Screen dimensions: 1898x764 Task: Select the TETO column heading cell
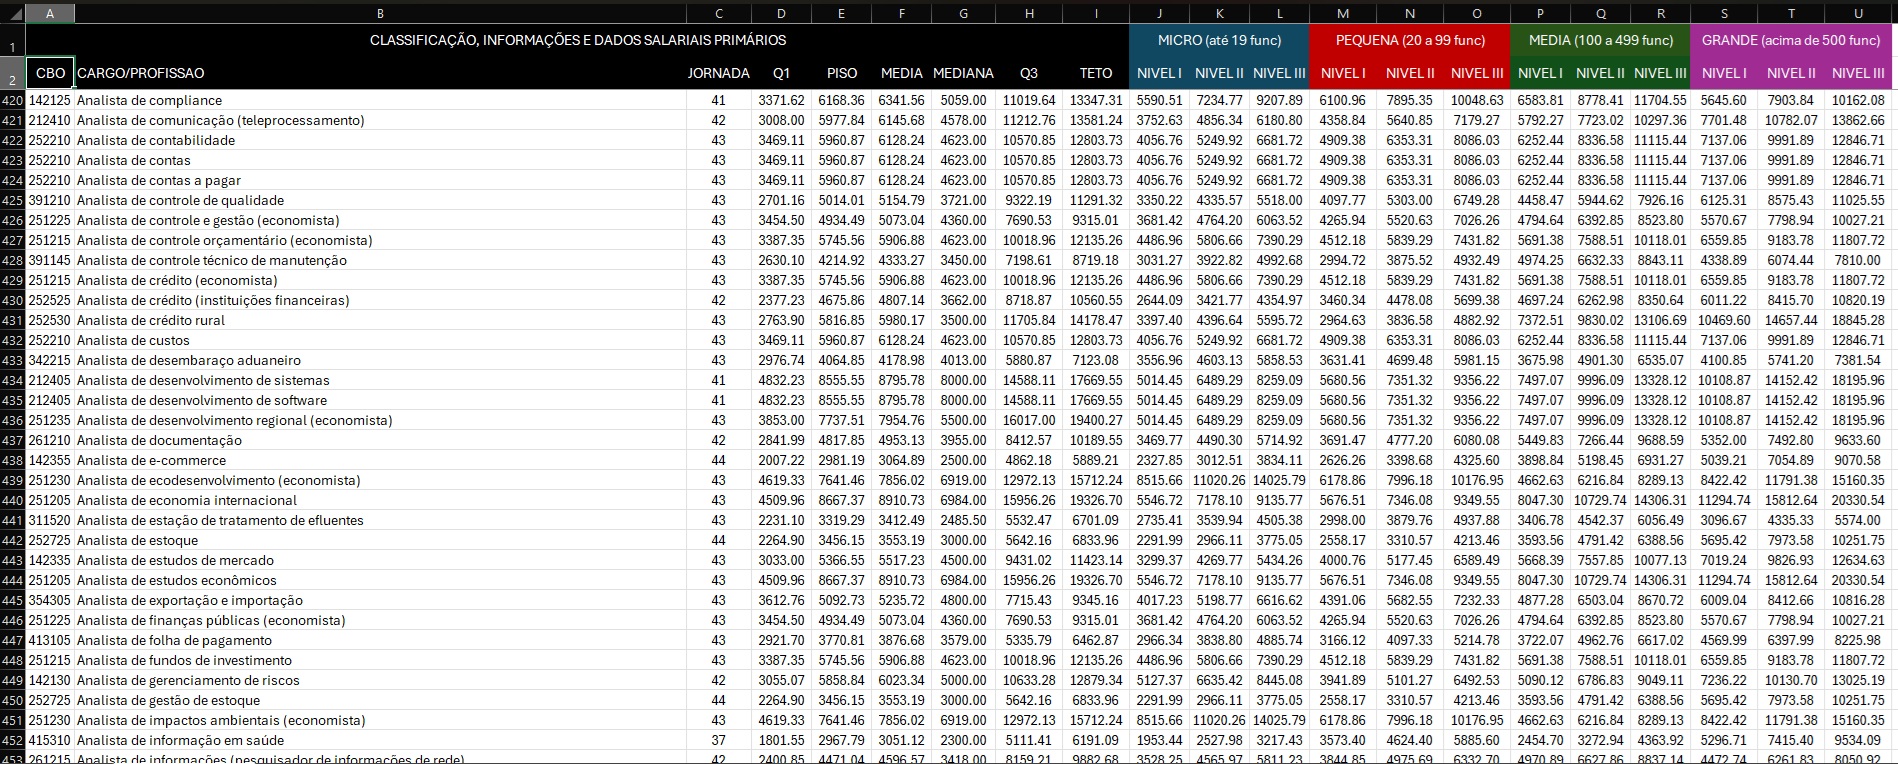click(x=1096, y=73)
